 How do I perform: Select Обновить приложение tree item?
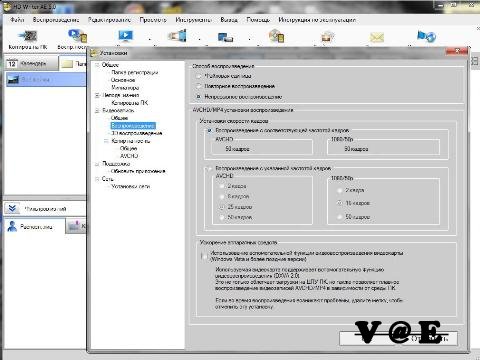coord(138,171)
